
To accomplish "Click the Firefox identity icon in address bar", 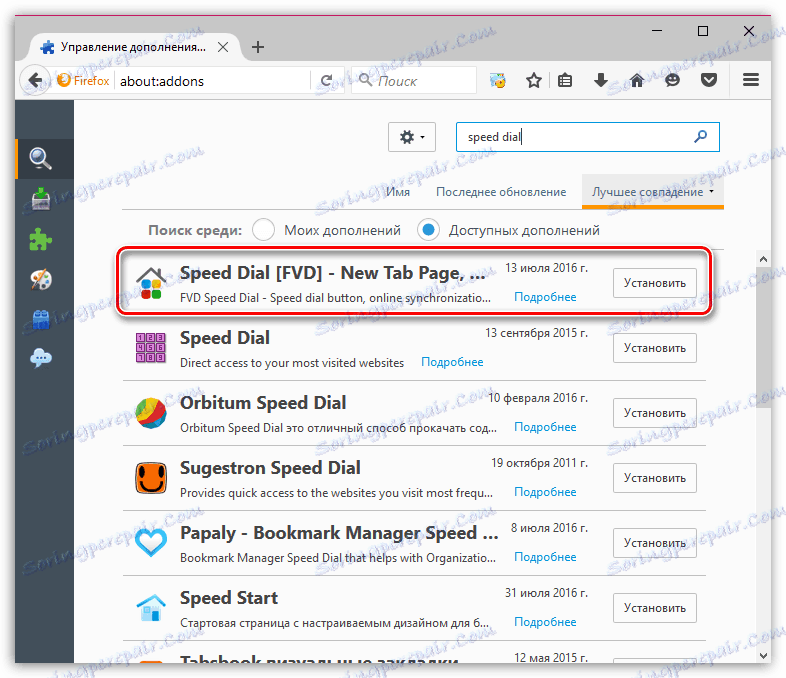I will tap(83, 80).
